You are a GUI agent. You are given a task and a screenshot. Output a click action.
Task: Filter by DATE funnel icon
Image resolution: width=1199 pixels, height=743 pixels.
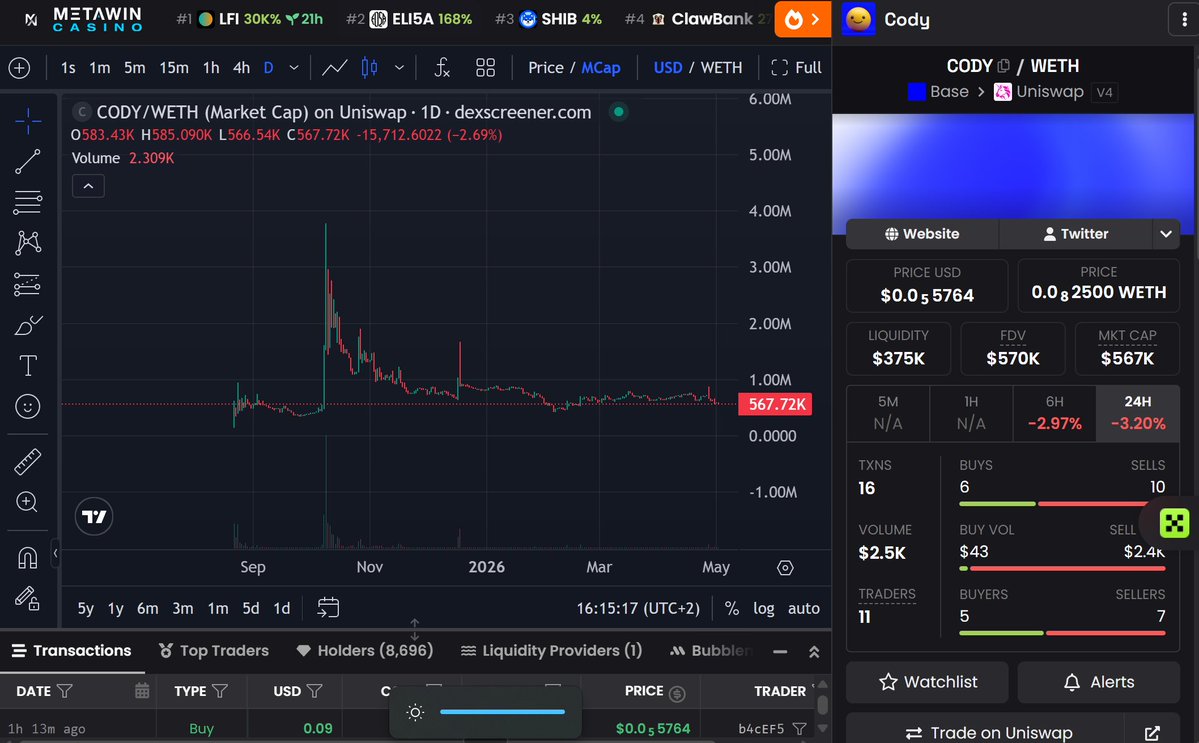pyautogui.click(x=65, y=691)
